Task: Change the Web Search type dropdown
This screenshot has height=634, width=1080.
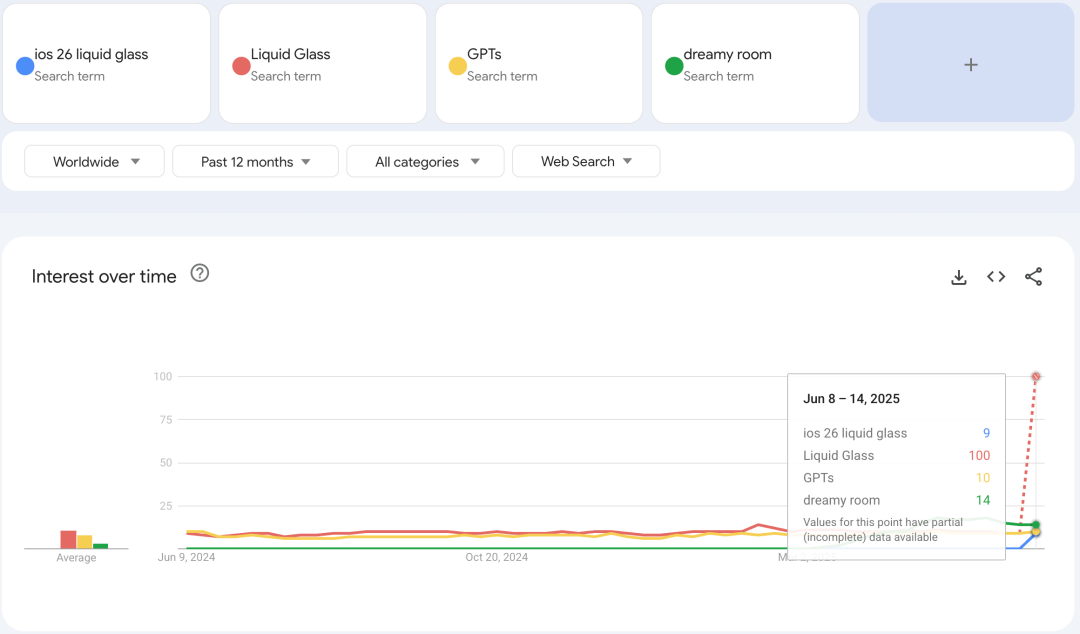Action: click(x=586, y=162)
